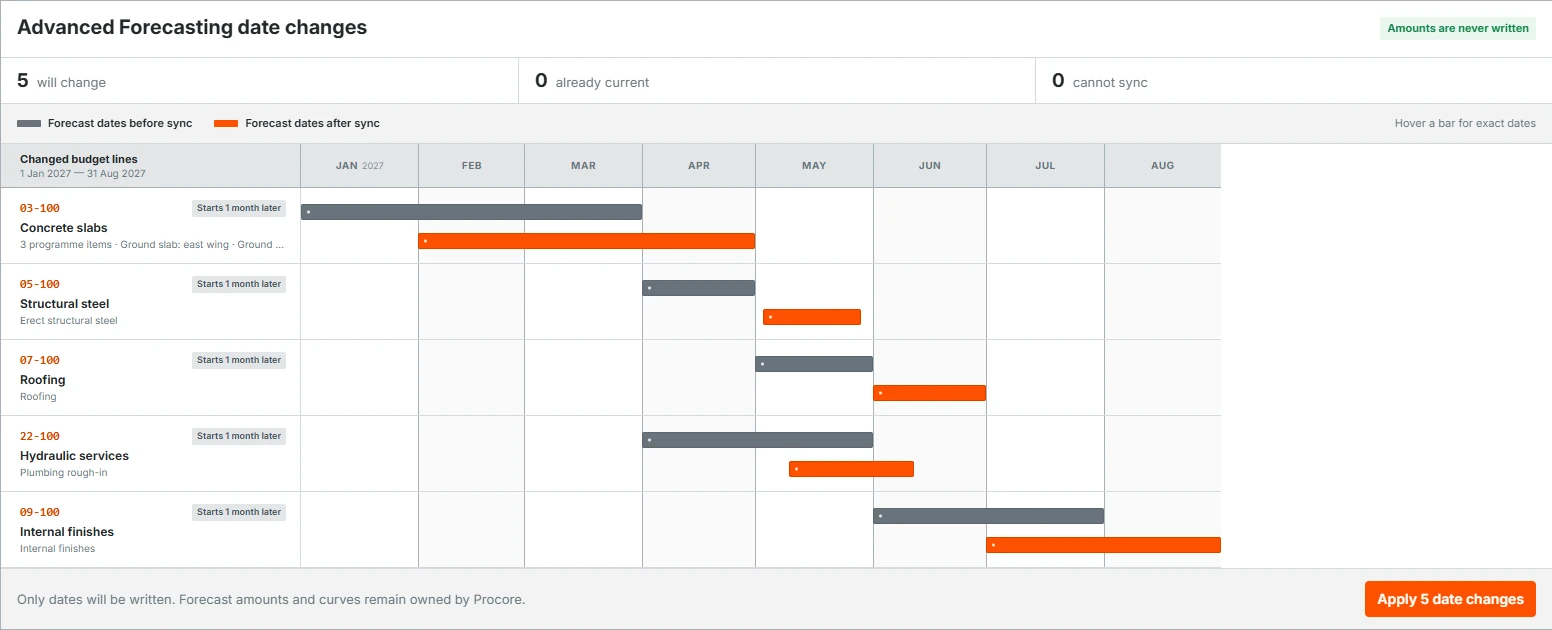Click the 'Hover a bar for exact dates' hint
Viewport: 1552px width, 630px height.
tap(1465, 124)
